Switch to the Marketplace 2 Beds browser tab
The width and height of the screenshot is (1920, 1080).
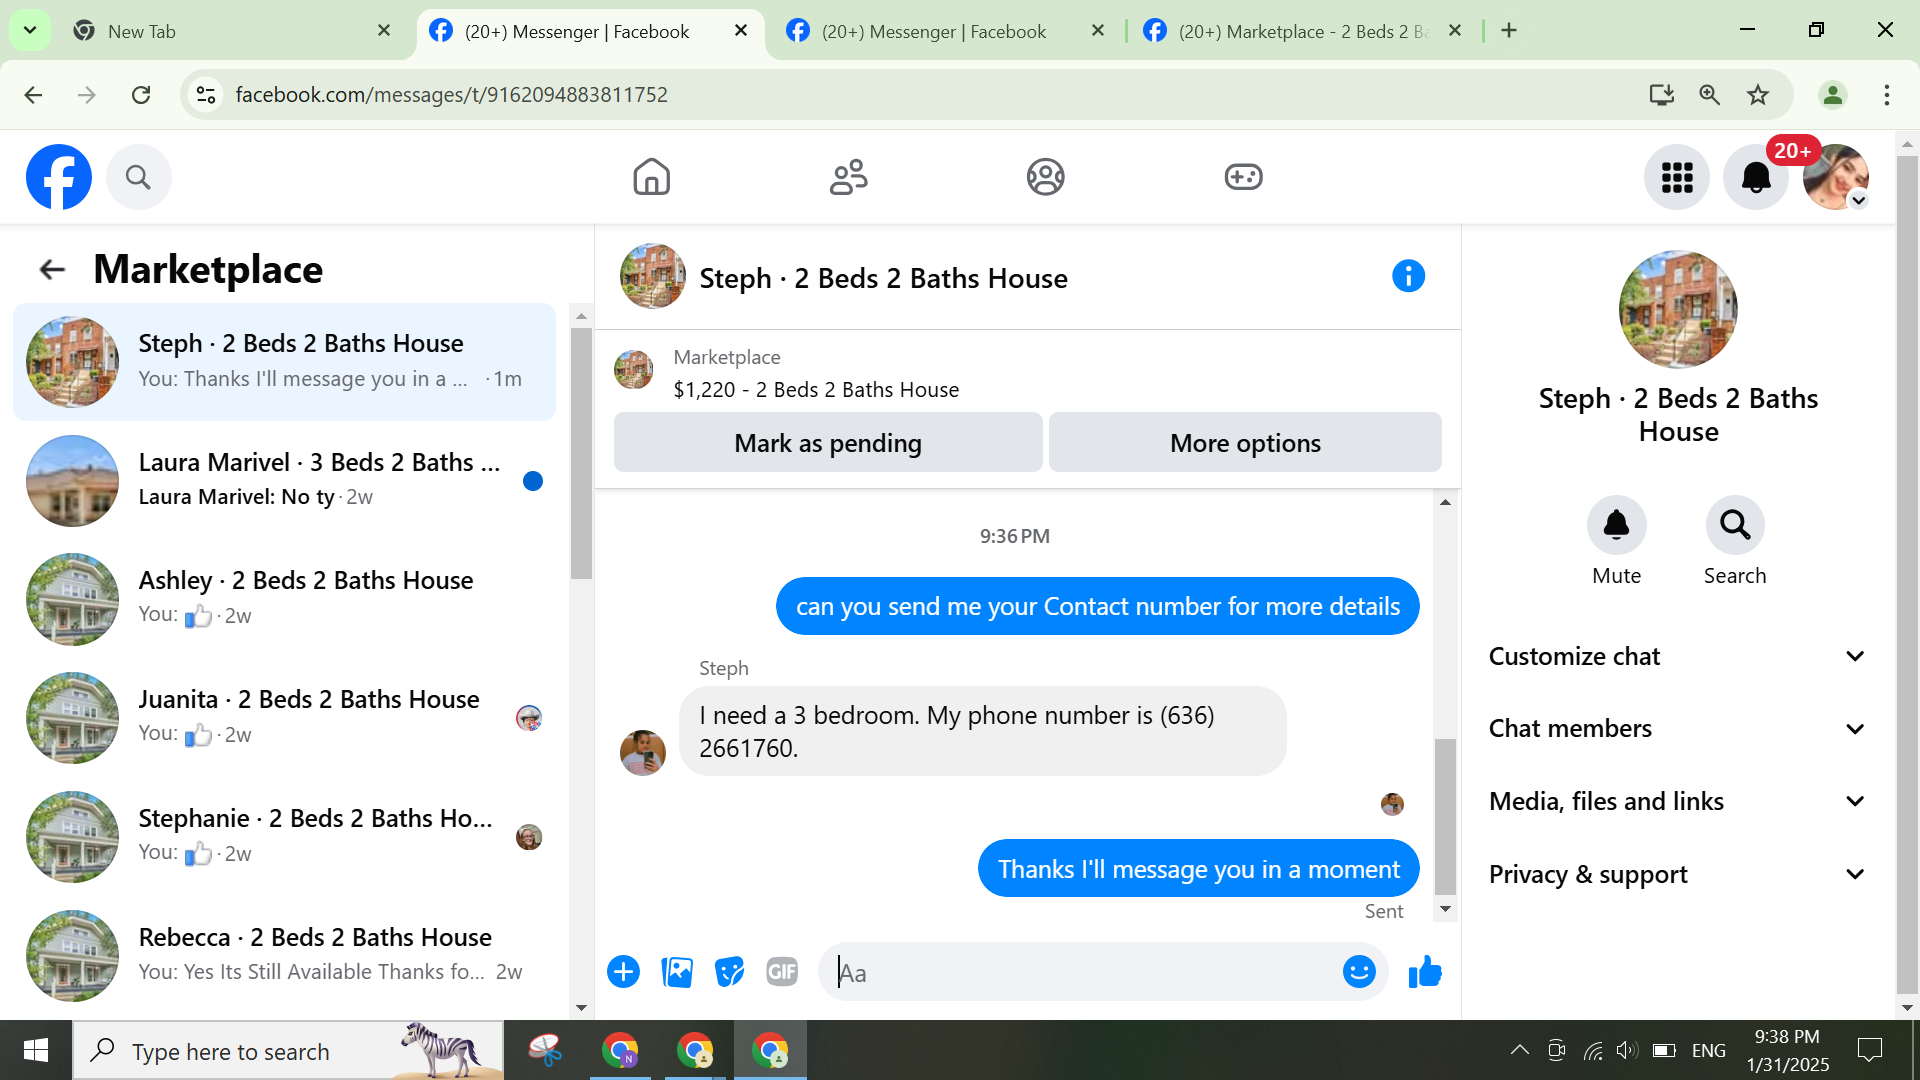(1303, 31)
